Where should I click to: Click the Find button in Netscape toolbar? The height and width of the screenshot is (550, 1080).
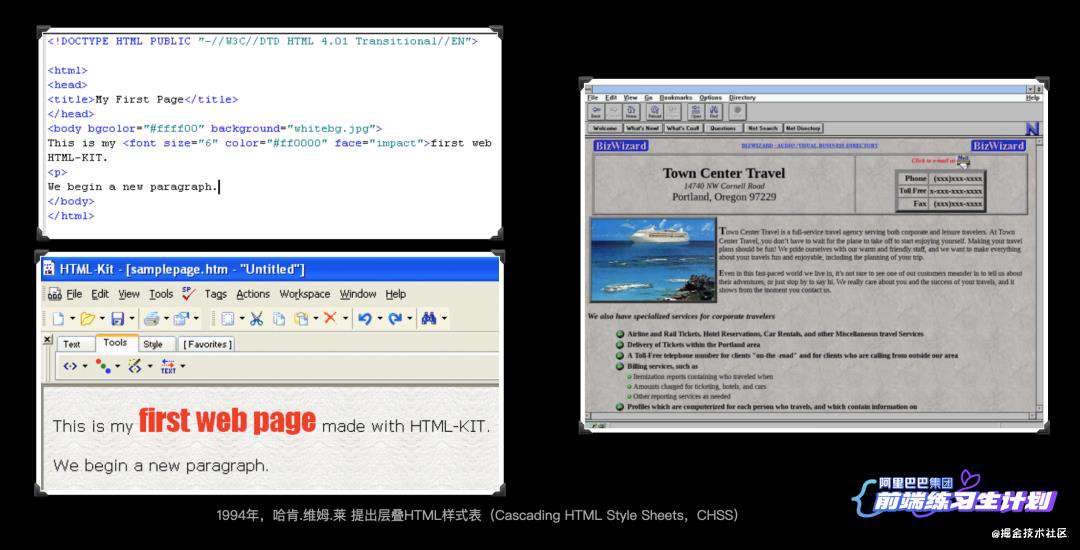pyautogui.click(x=714, y=112)
